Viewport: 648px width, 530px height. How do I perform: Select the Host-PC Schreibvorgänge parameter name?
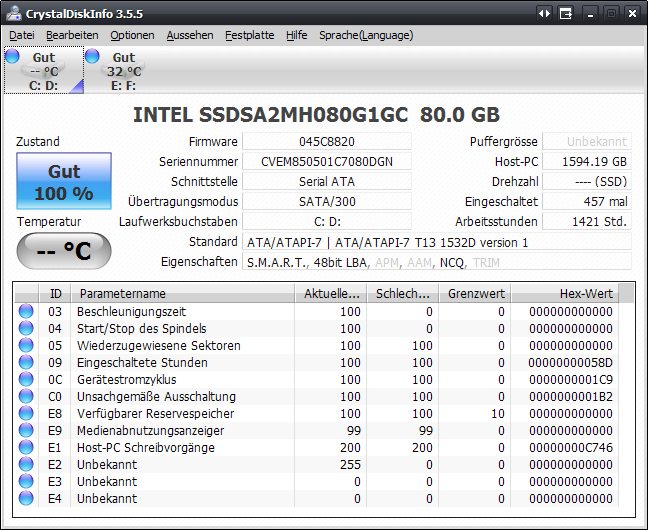(146, 448)
